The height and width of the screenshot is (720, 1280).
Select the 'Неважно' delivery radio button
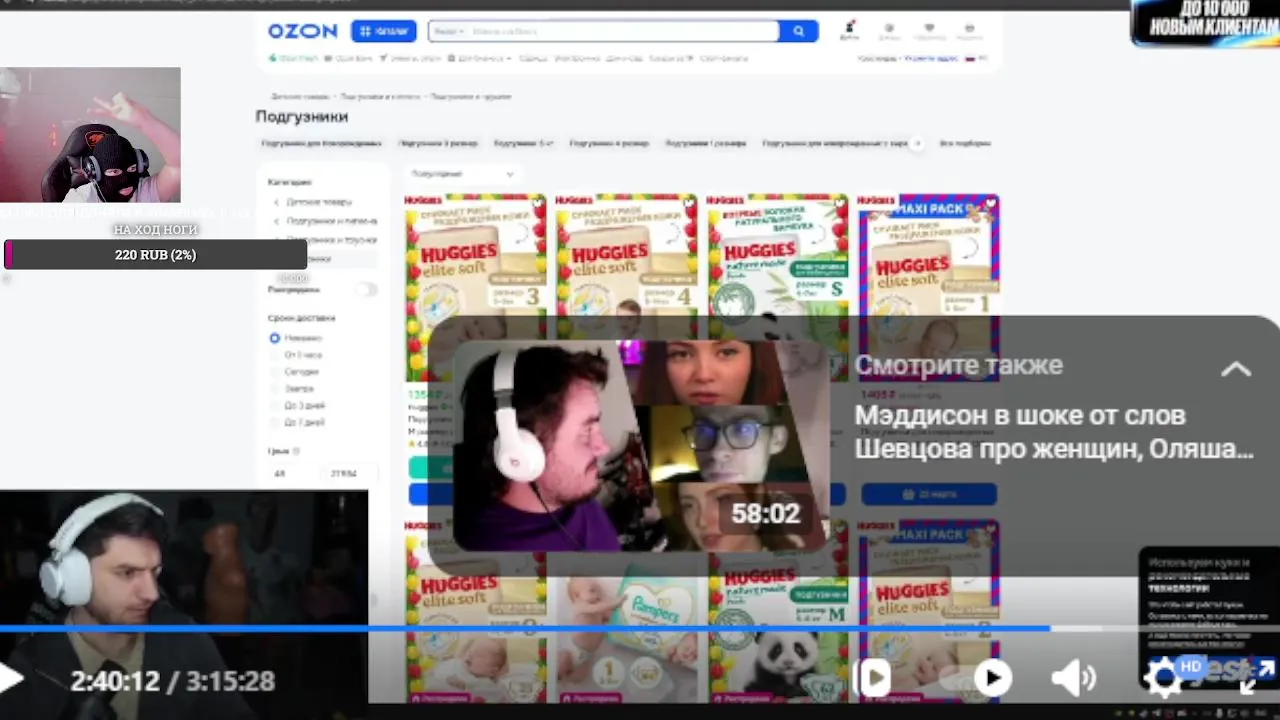274,338
